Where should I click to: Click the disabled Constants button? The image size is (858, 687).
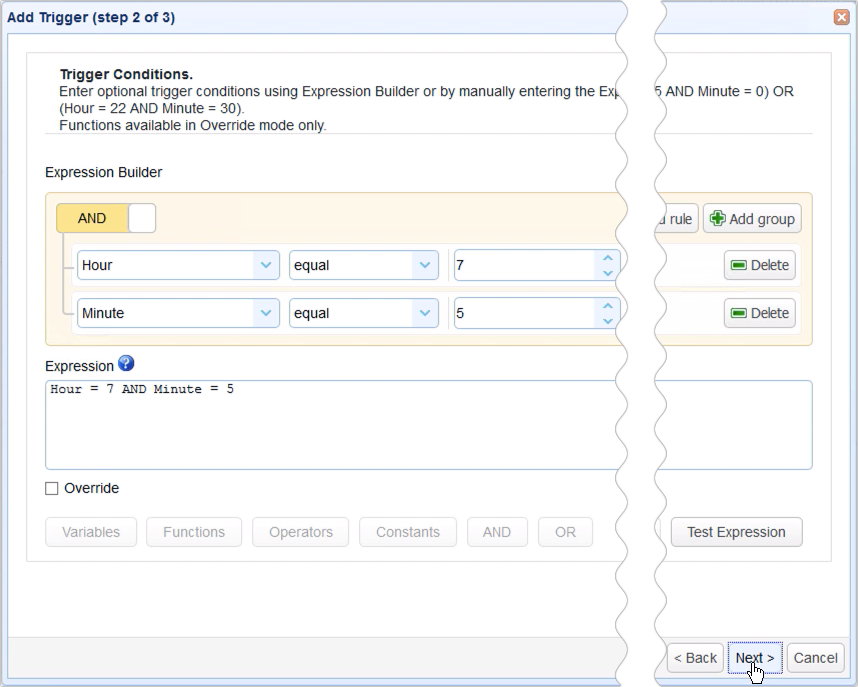tap(407, 532)
